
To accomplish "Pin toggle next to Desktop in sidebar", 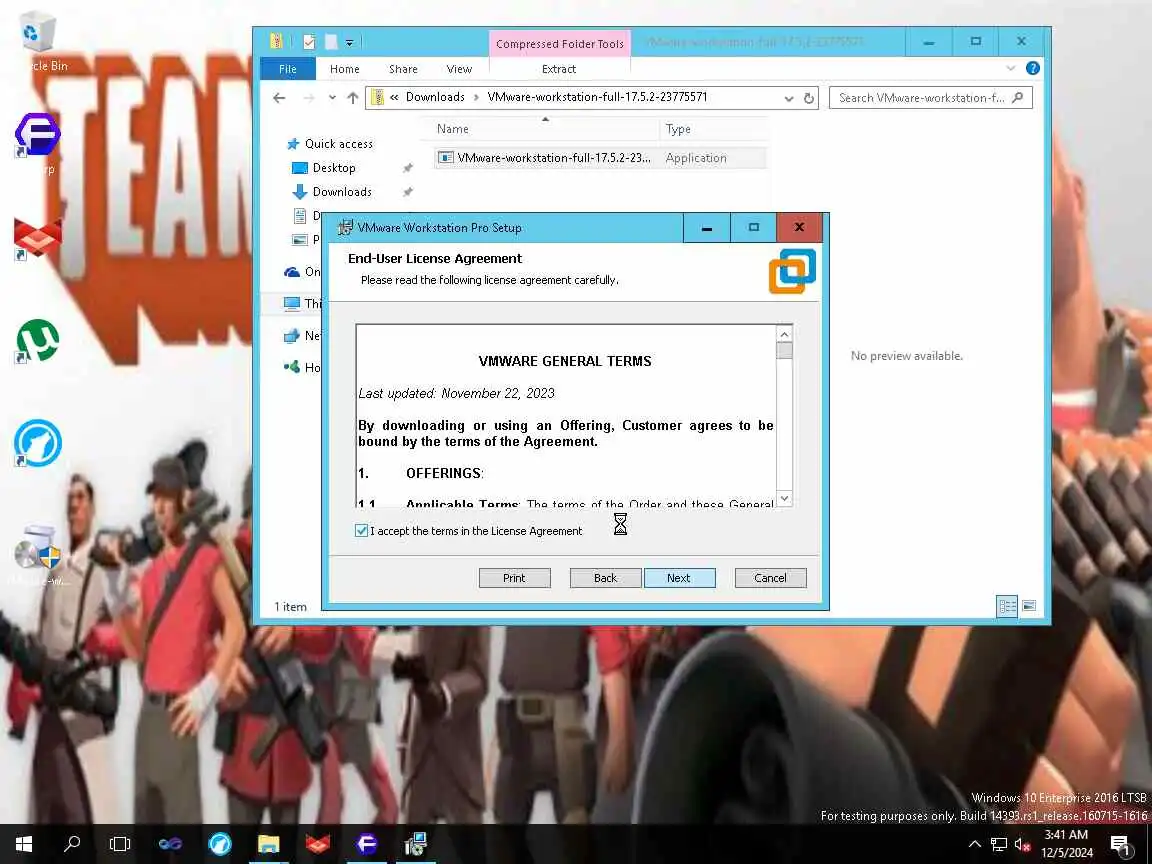I will [407, 168].
